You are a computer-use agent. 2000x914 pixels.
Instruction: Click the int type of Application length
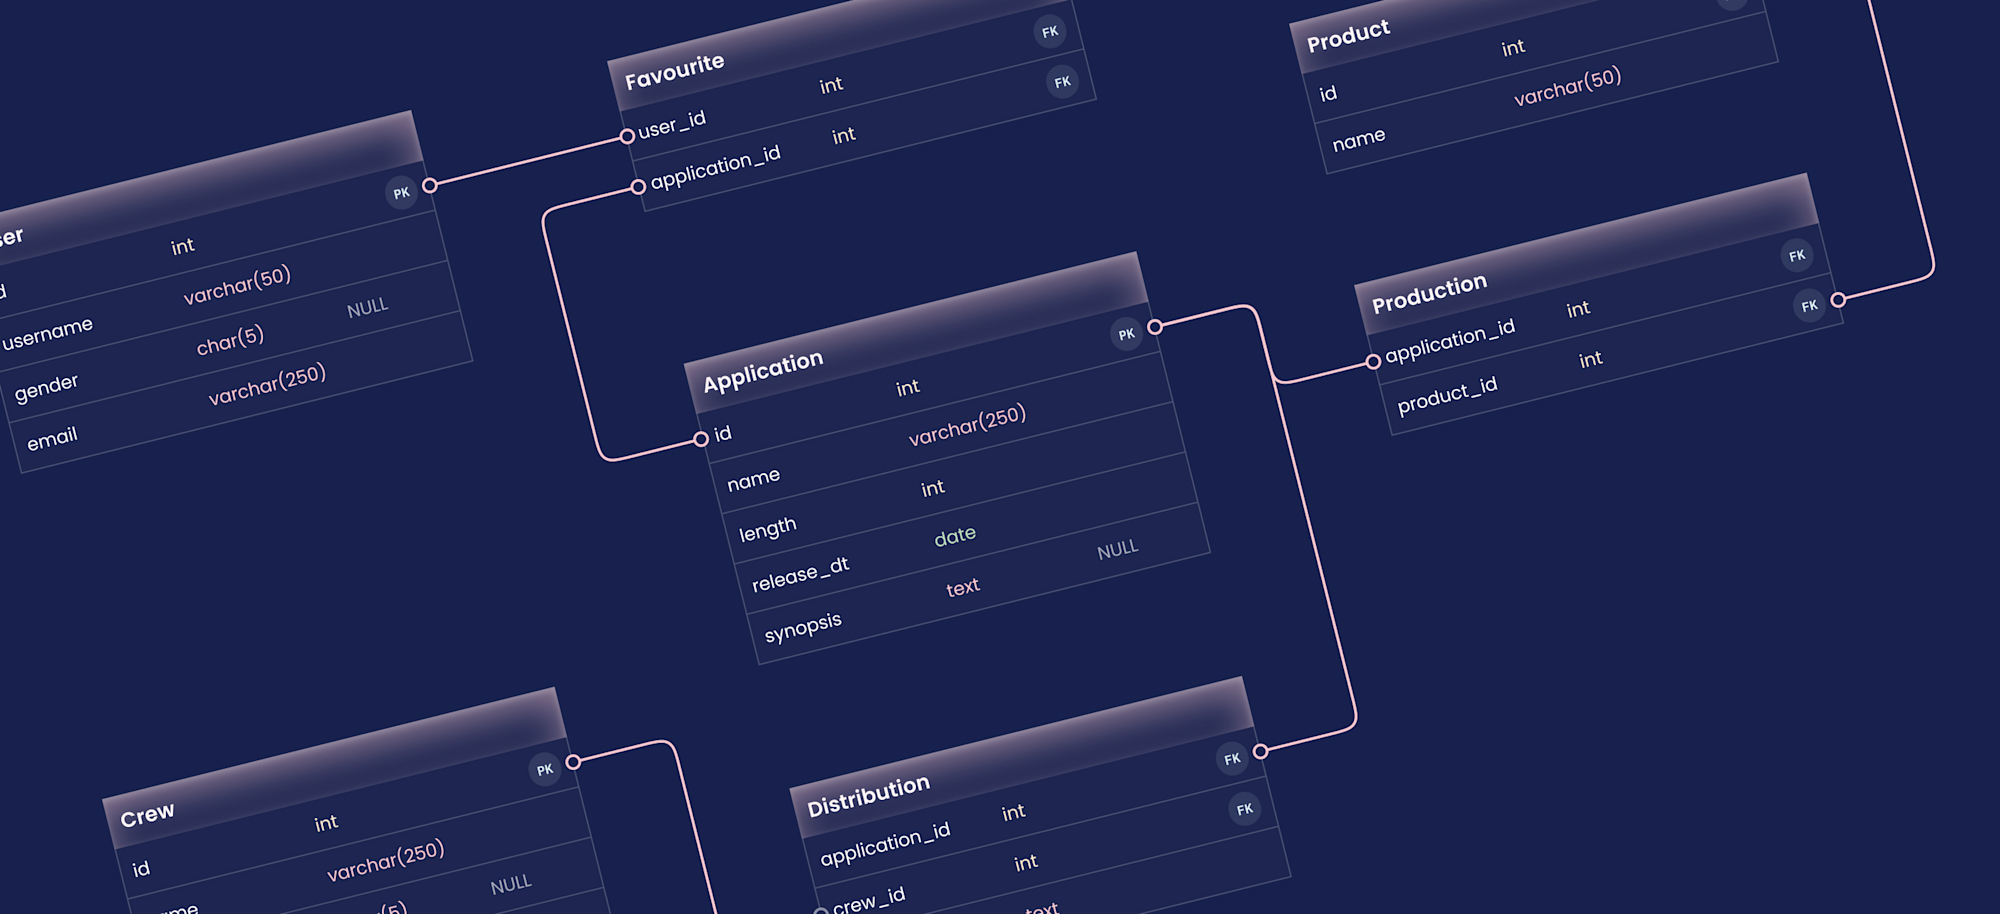pos(932,488)
